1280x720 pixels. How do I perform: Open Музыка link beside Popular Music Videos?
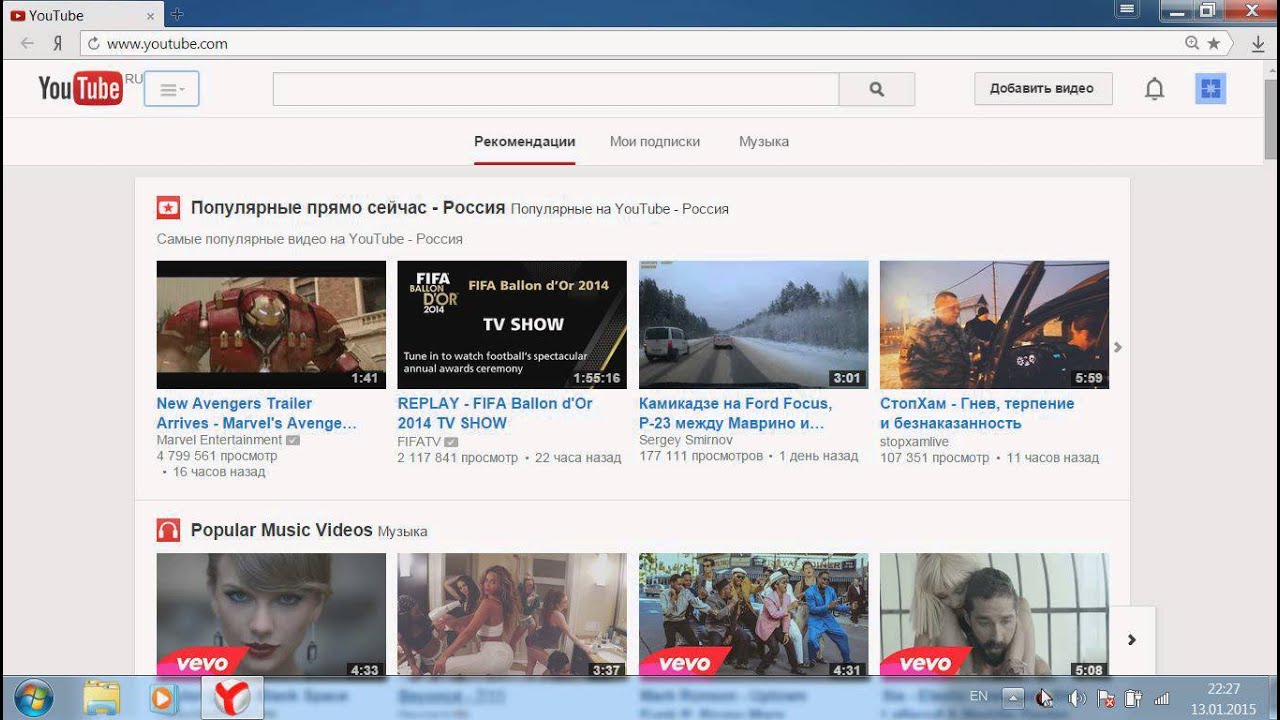tap(402, 532)
